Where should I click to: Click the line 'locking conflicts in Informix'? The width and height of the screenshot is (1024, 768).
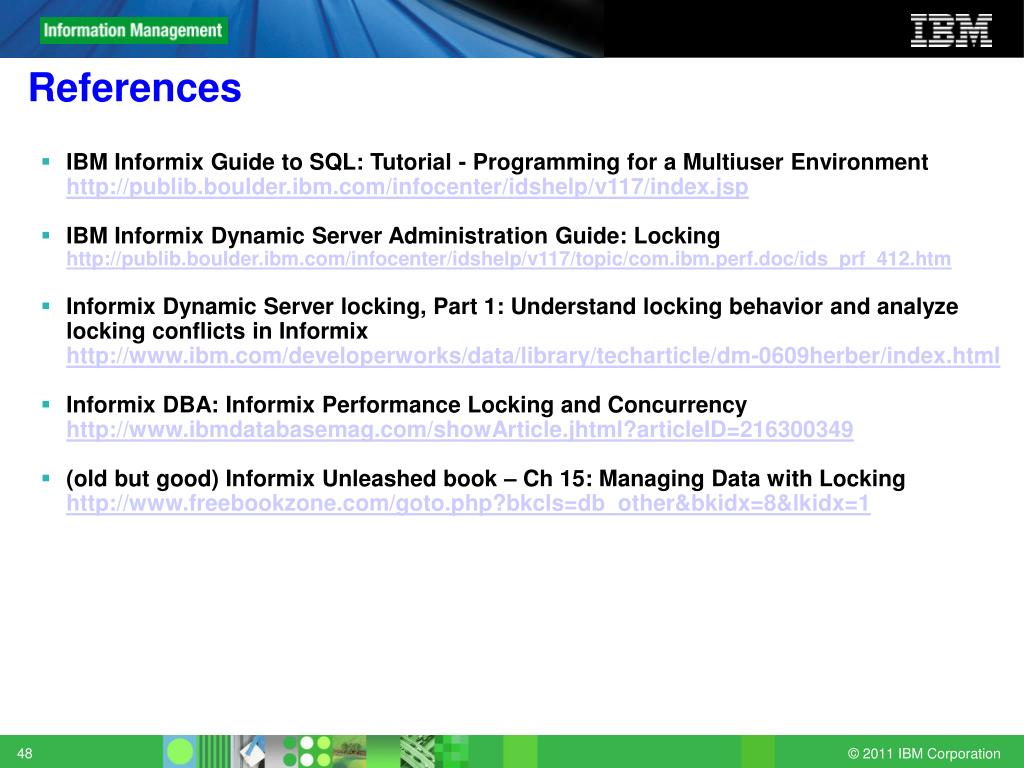[x=217, y=331]
